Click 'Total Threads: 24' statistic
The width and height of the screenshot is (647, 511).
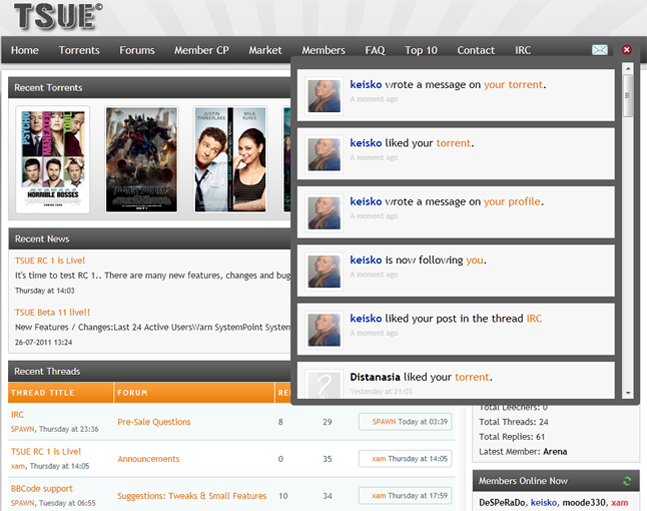pyautogui.click(x=514, y=422)
